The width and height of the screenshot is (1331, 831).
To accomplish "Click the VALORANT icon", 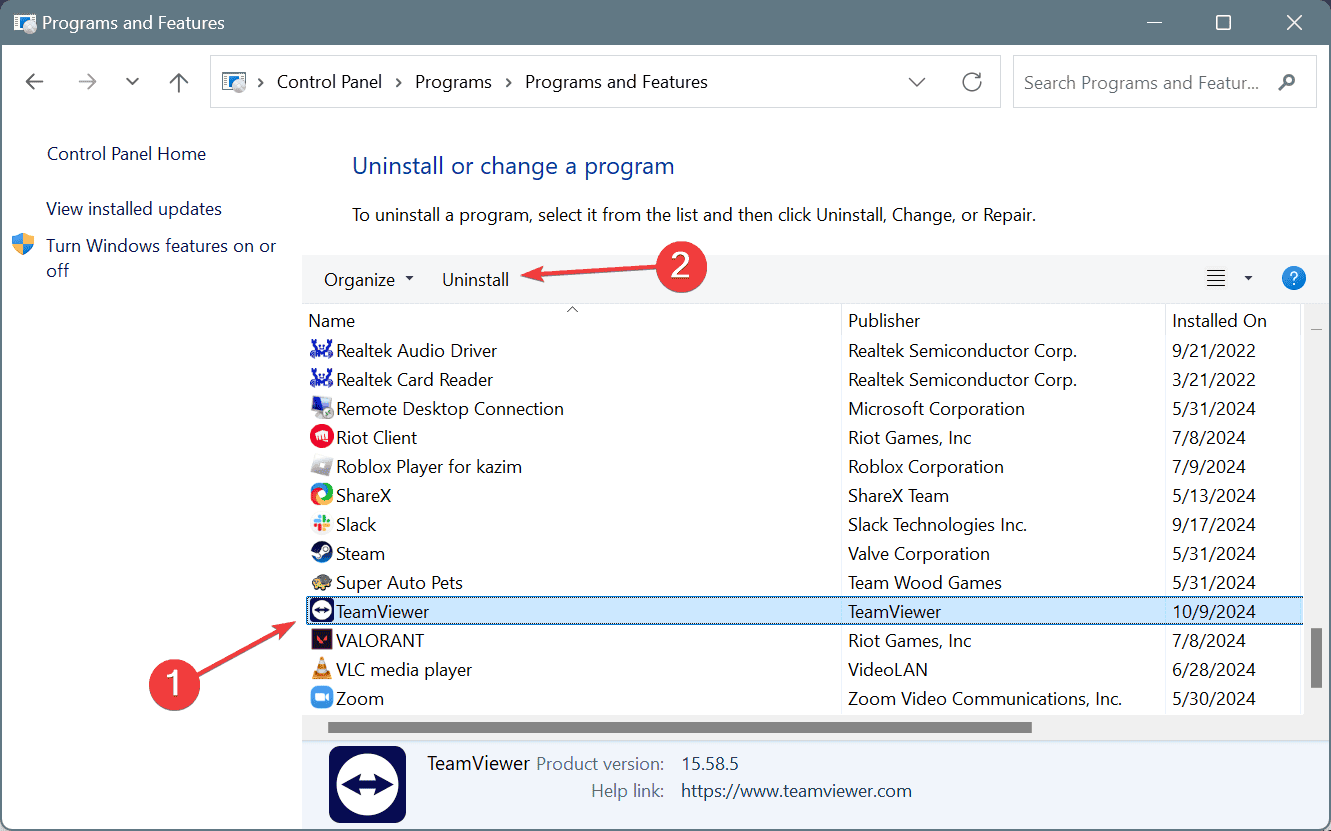I will [321, 640].
